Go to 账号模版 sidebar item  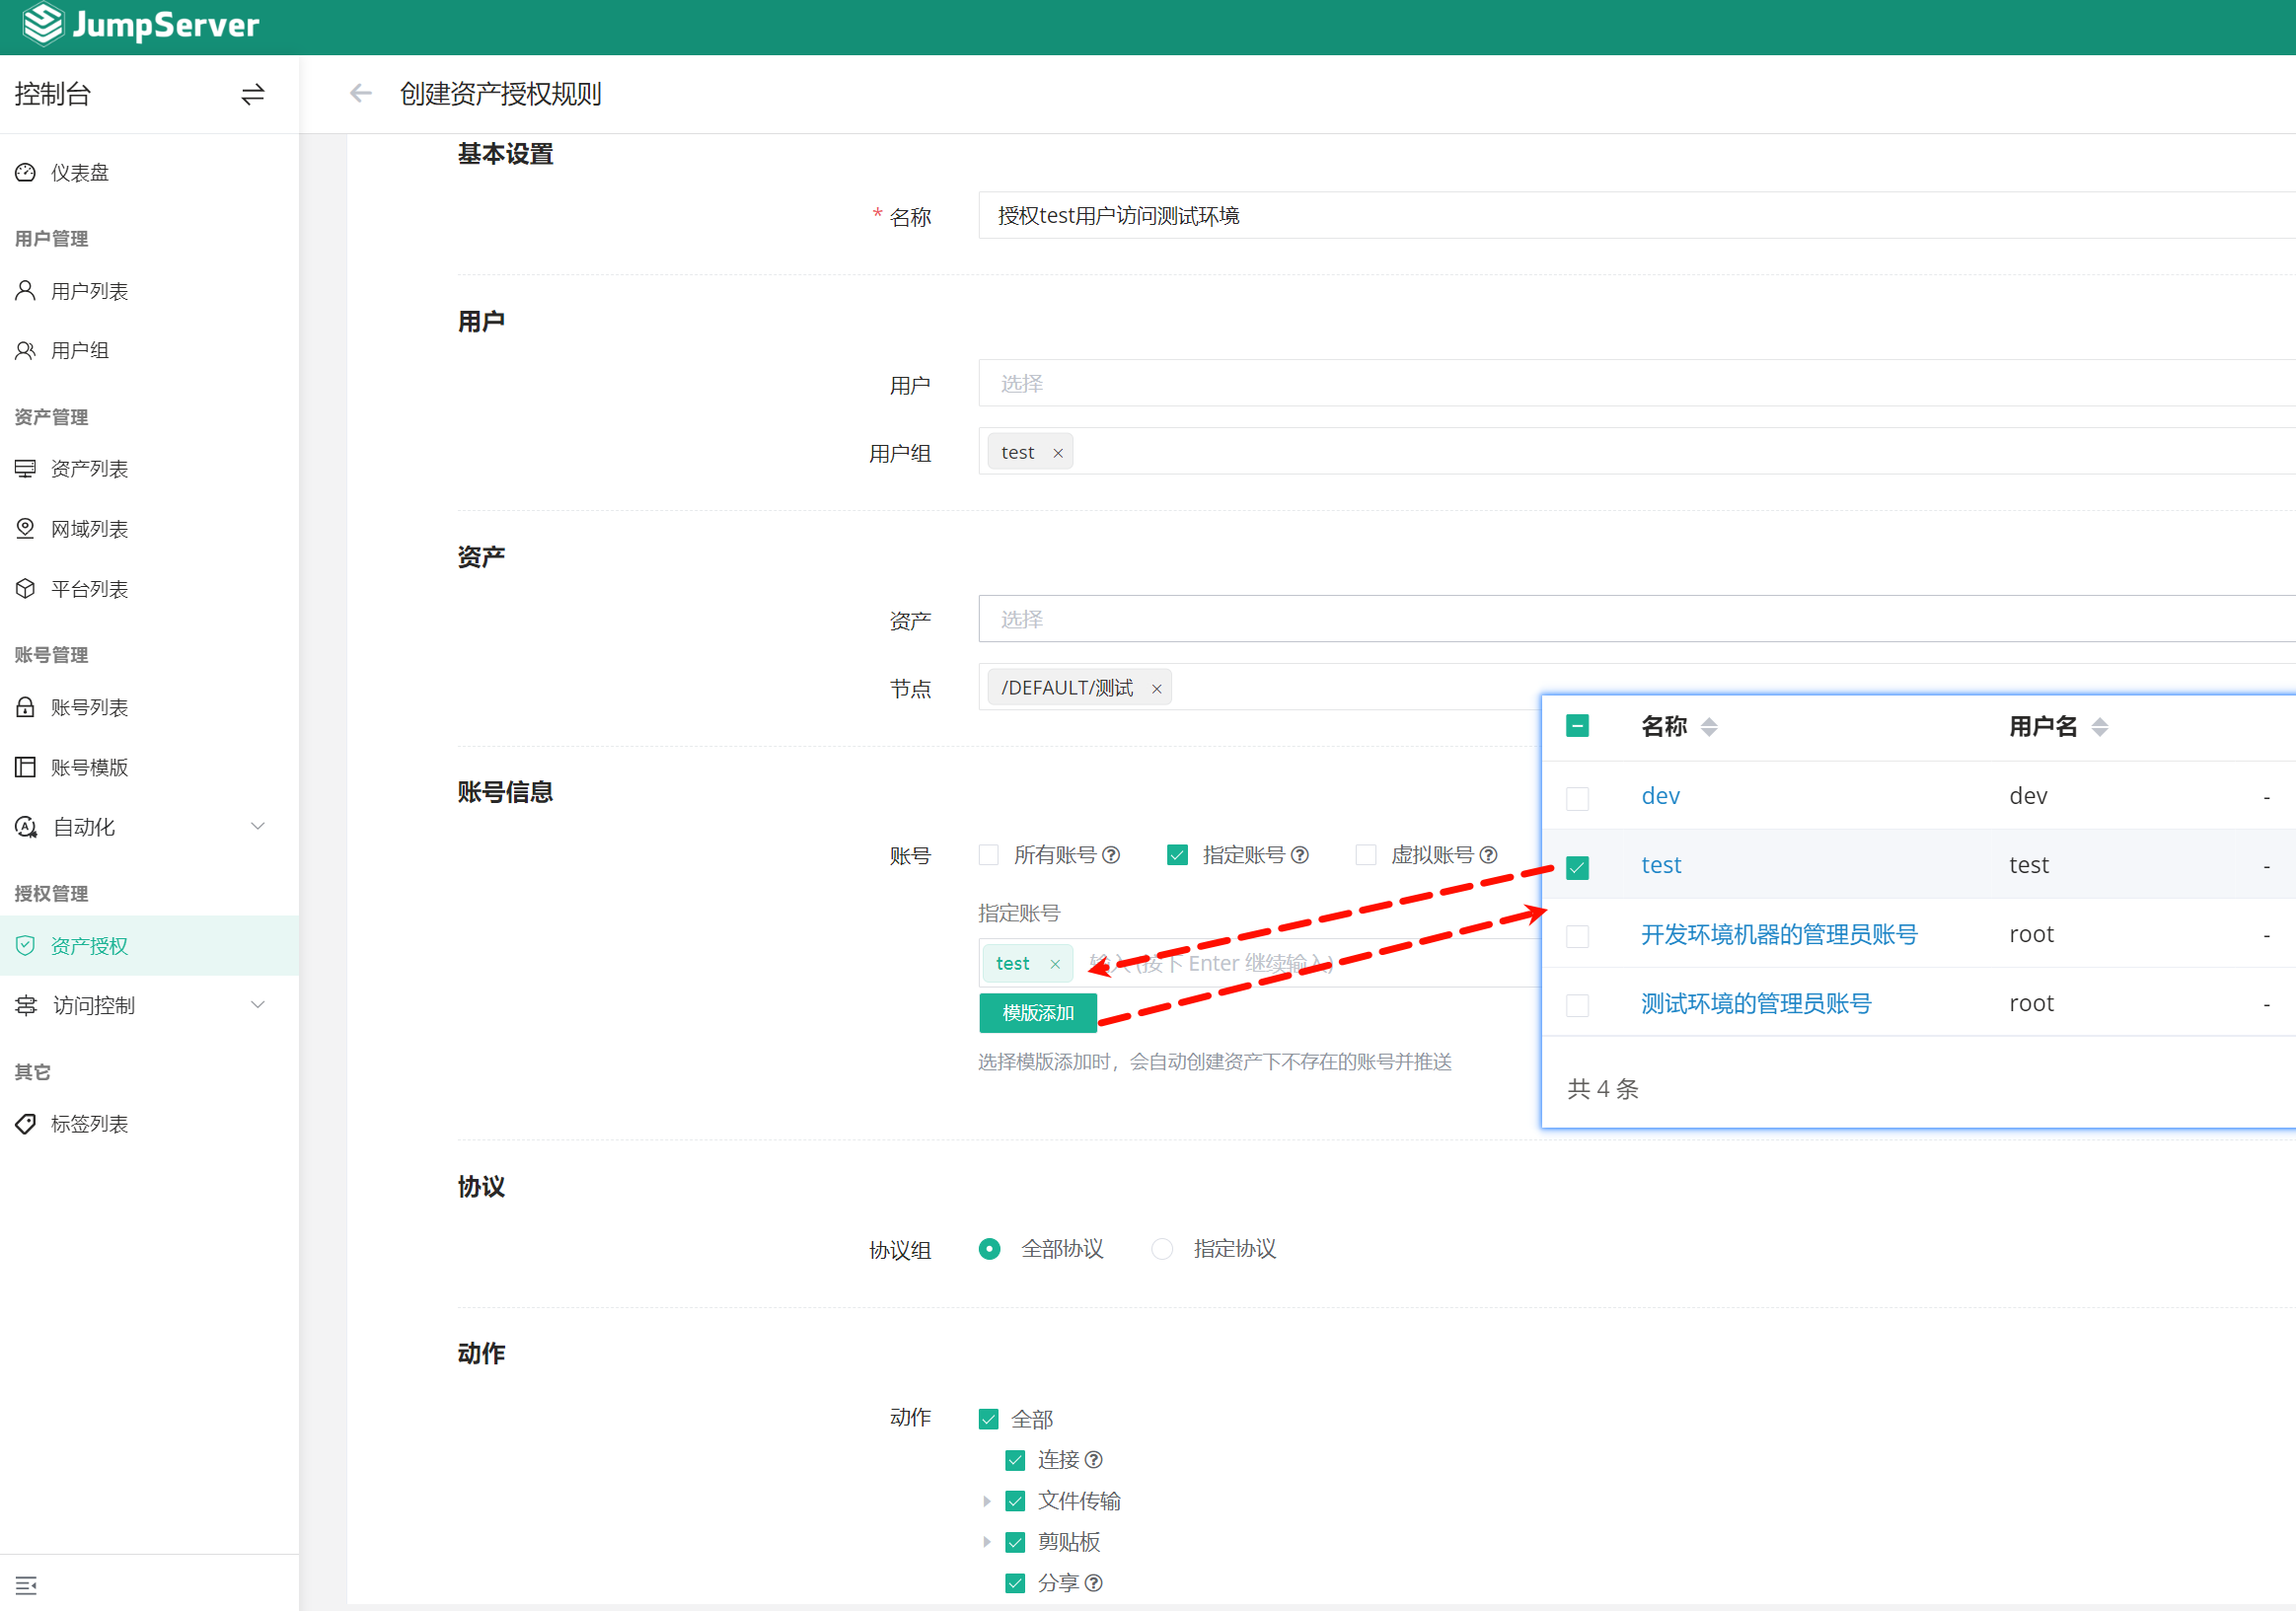pos(89,767)
